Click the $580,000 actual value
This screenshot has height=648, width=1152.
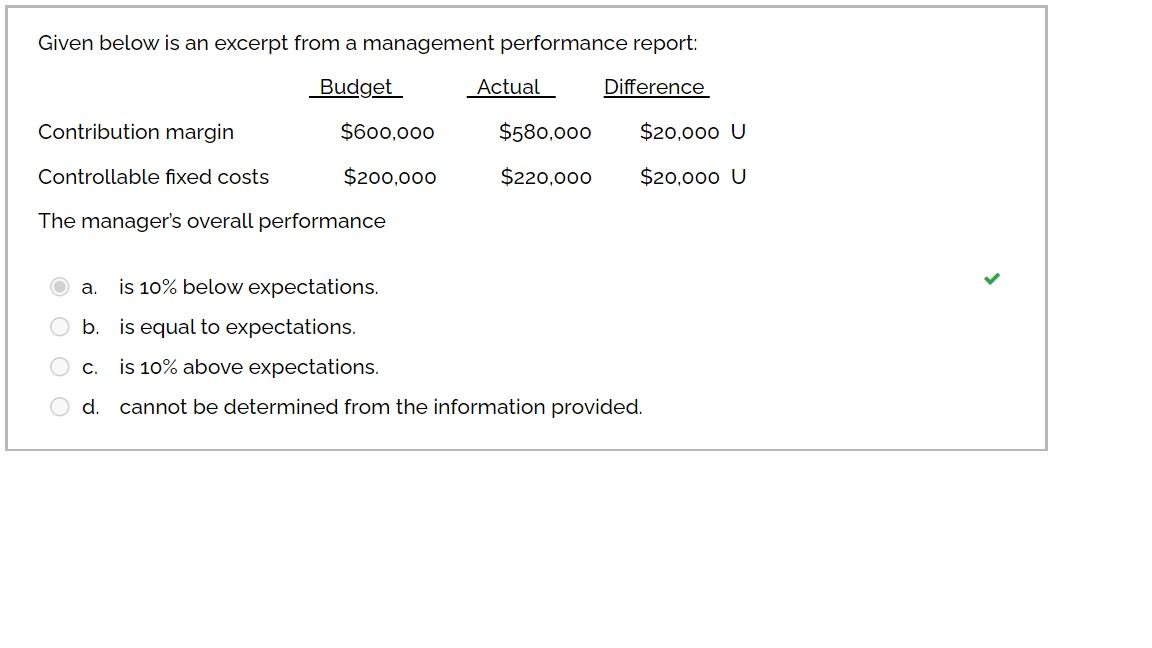(x=545, y=132)
